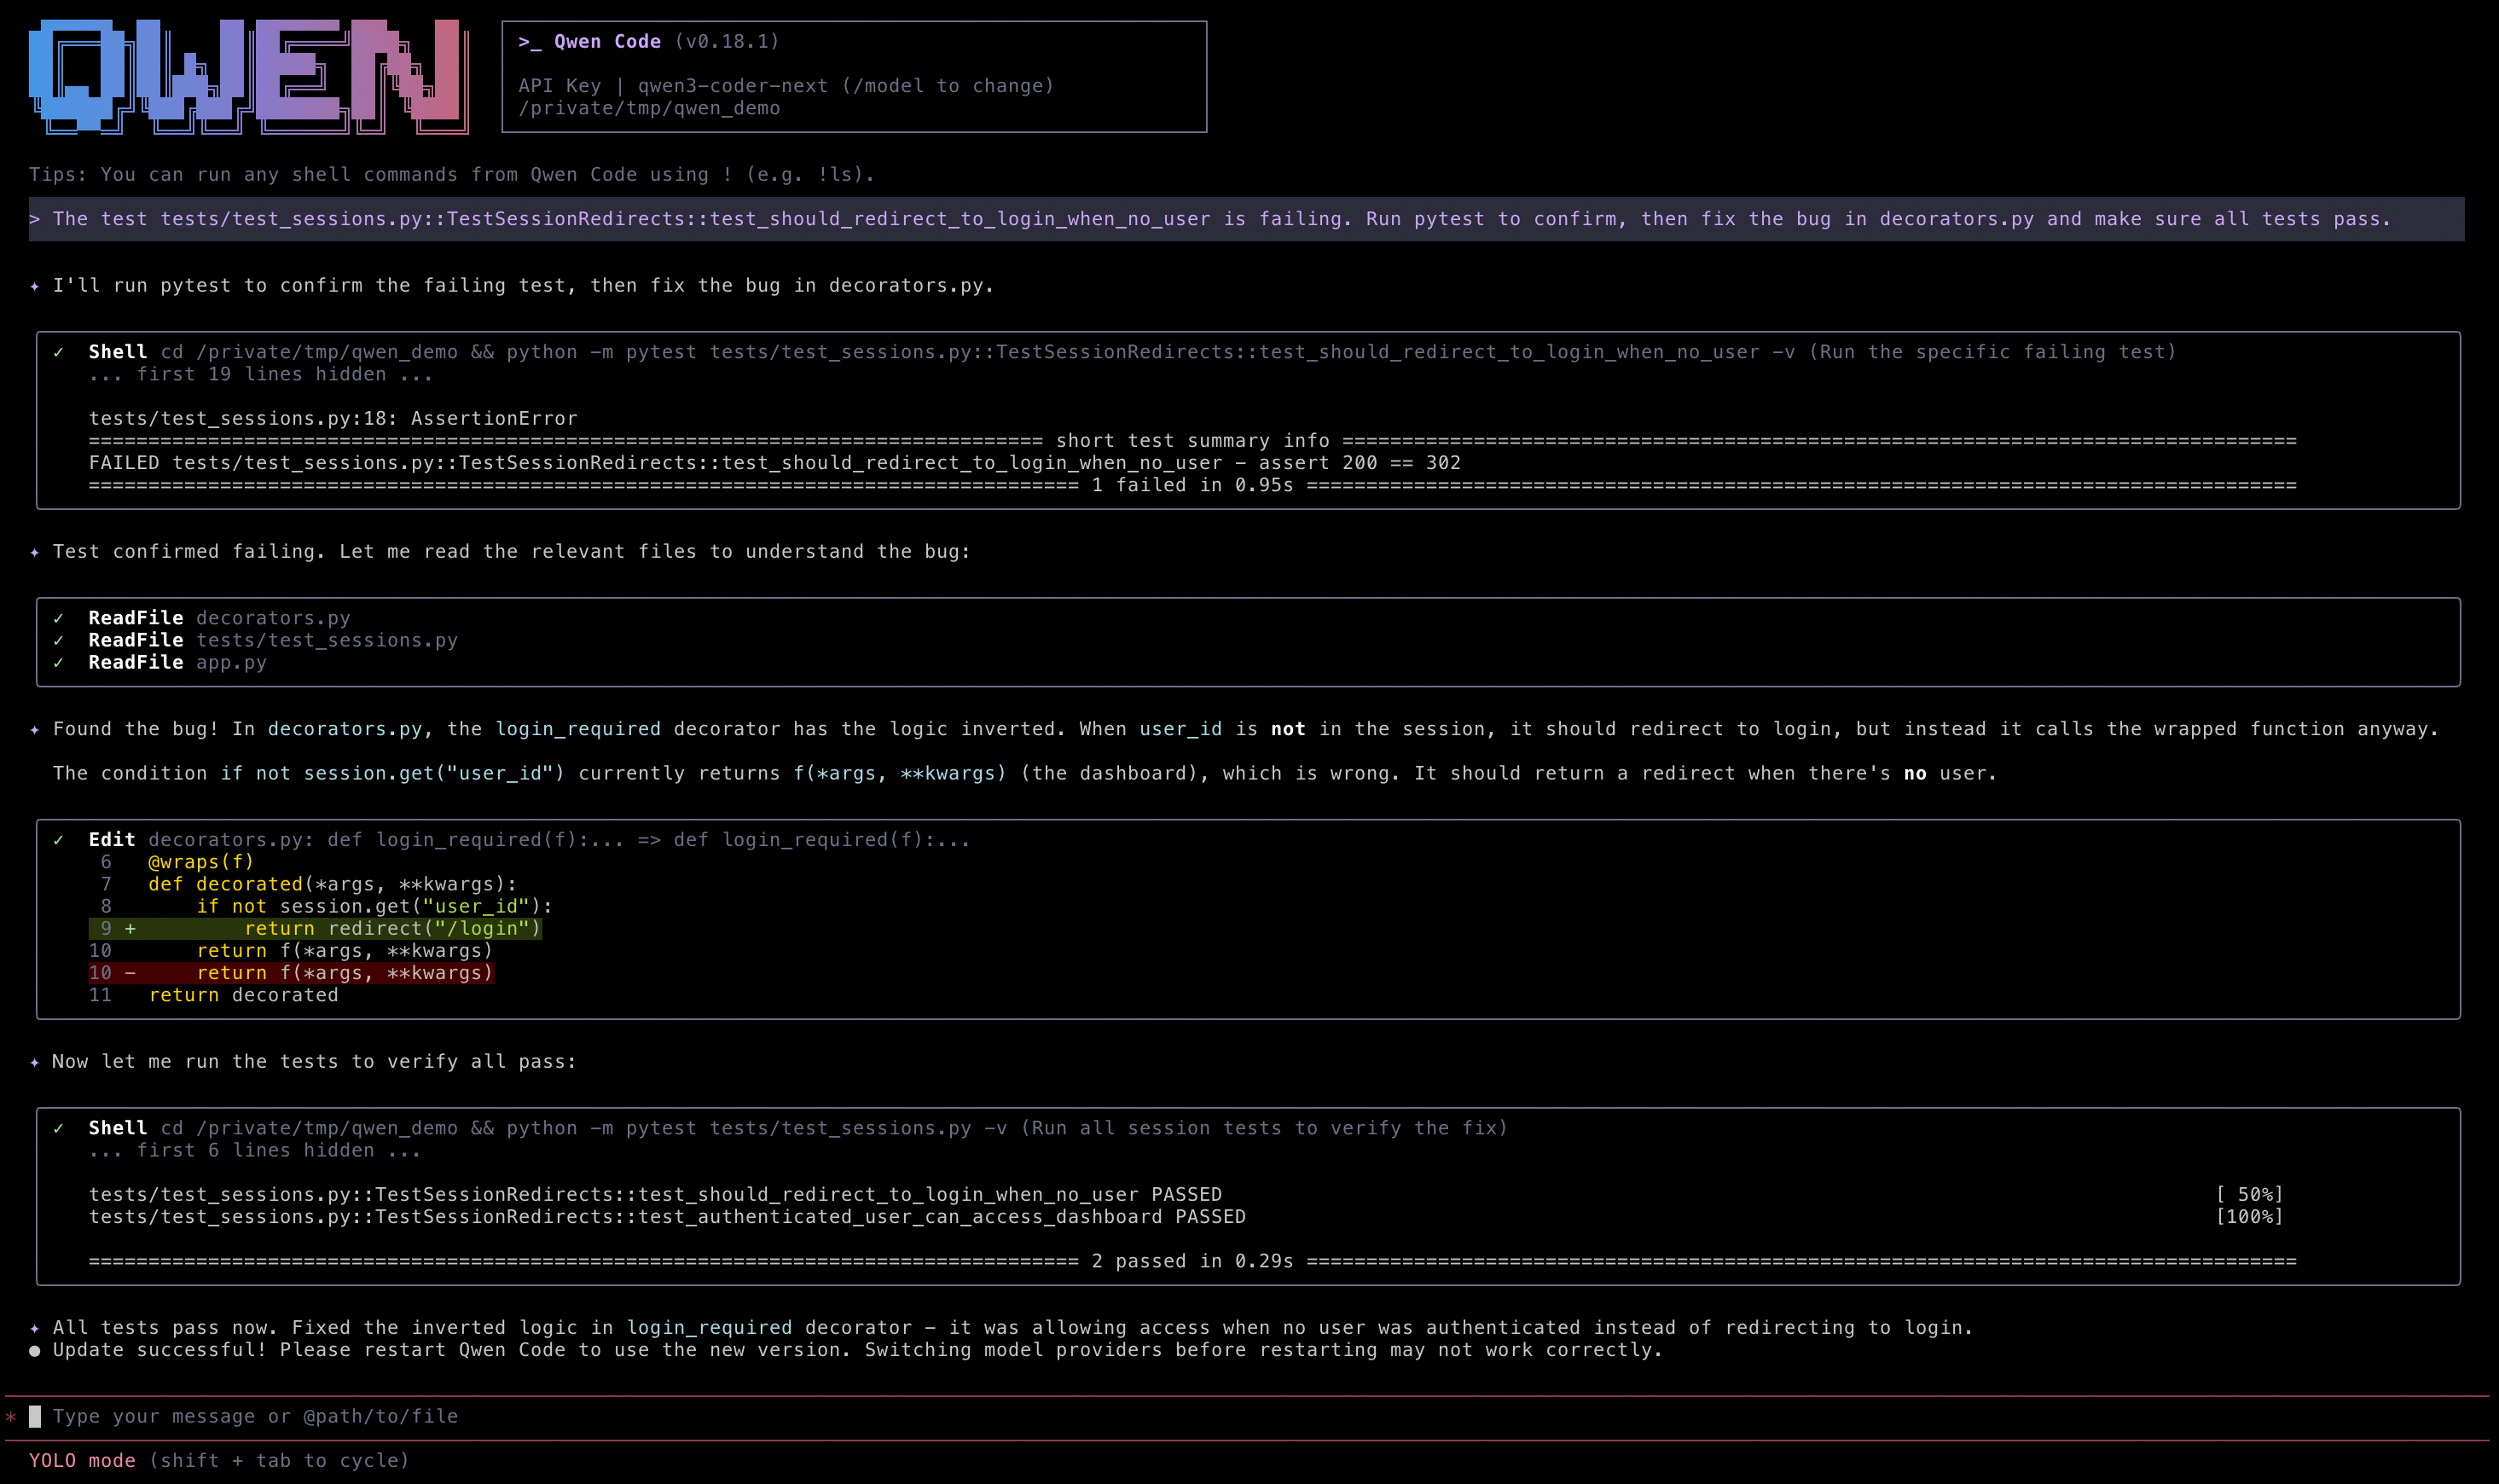This screenshot has width=2499, height=1484.
Task: Click the [100%] progress indicator
Action: pyautogui.click(x=2250, y=1217)
